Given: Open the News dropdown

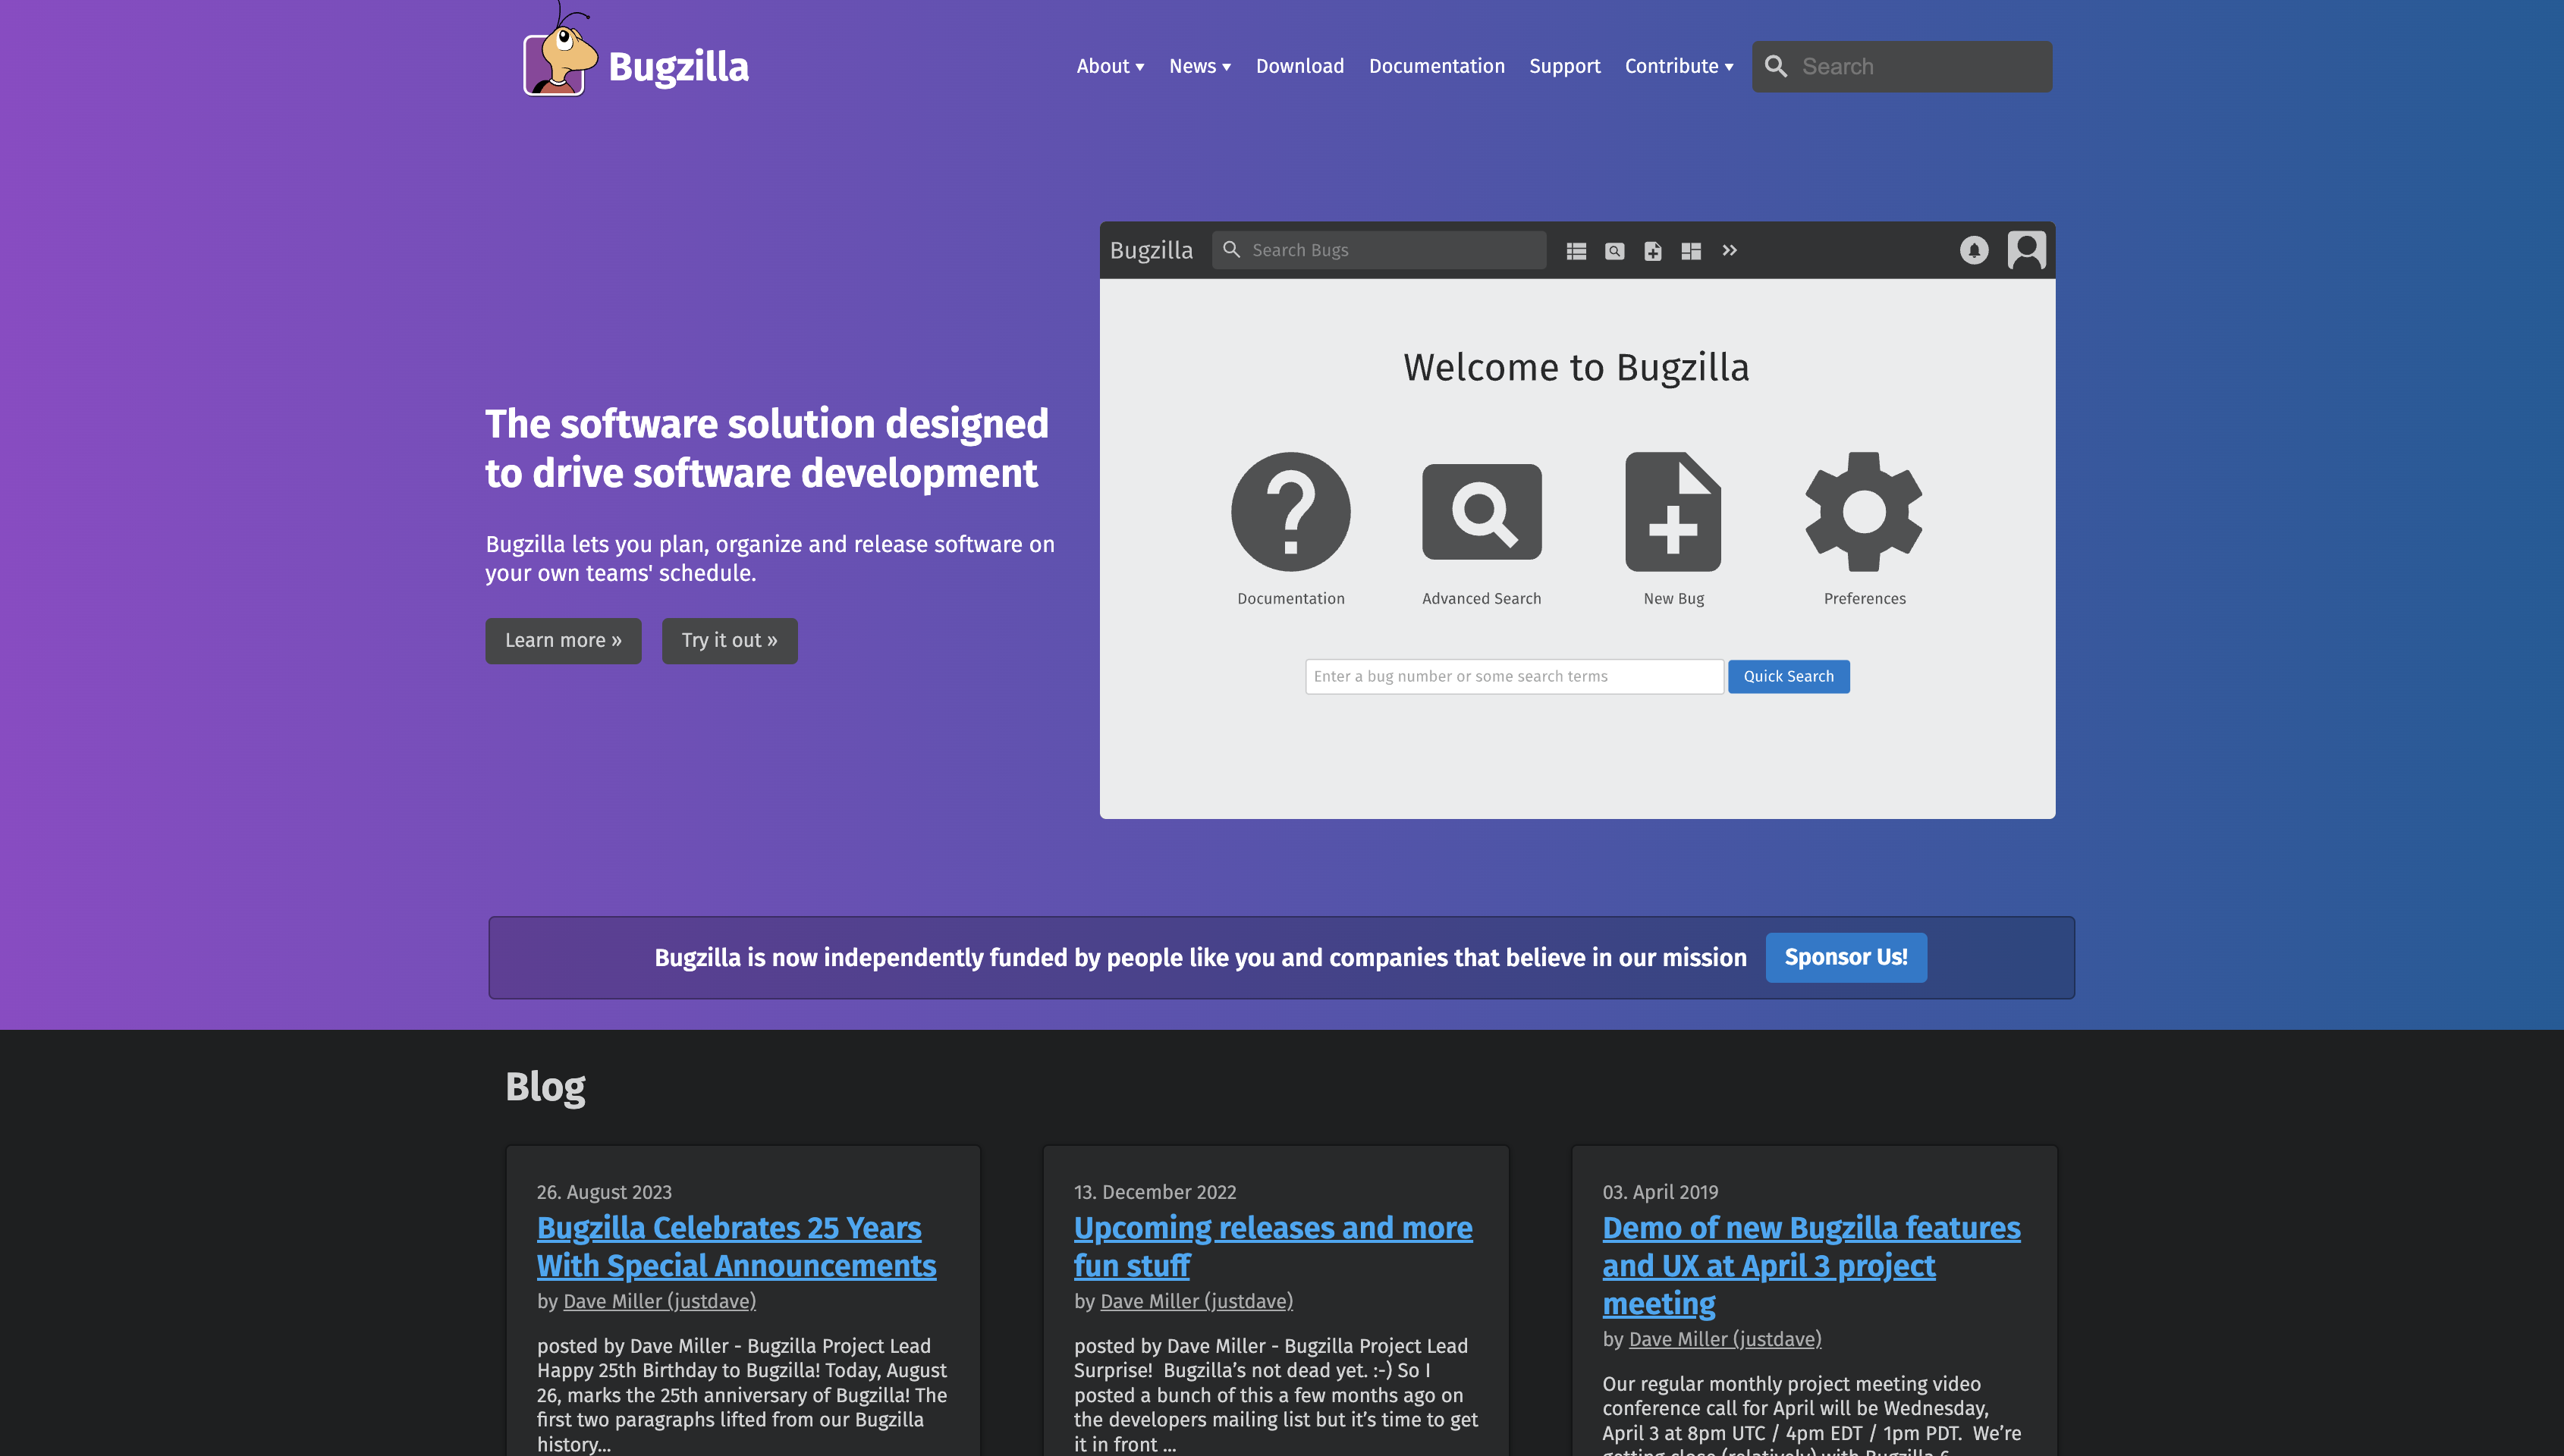Looking at the screenshot, I should (1199, 66).
